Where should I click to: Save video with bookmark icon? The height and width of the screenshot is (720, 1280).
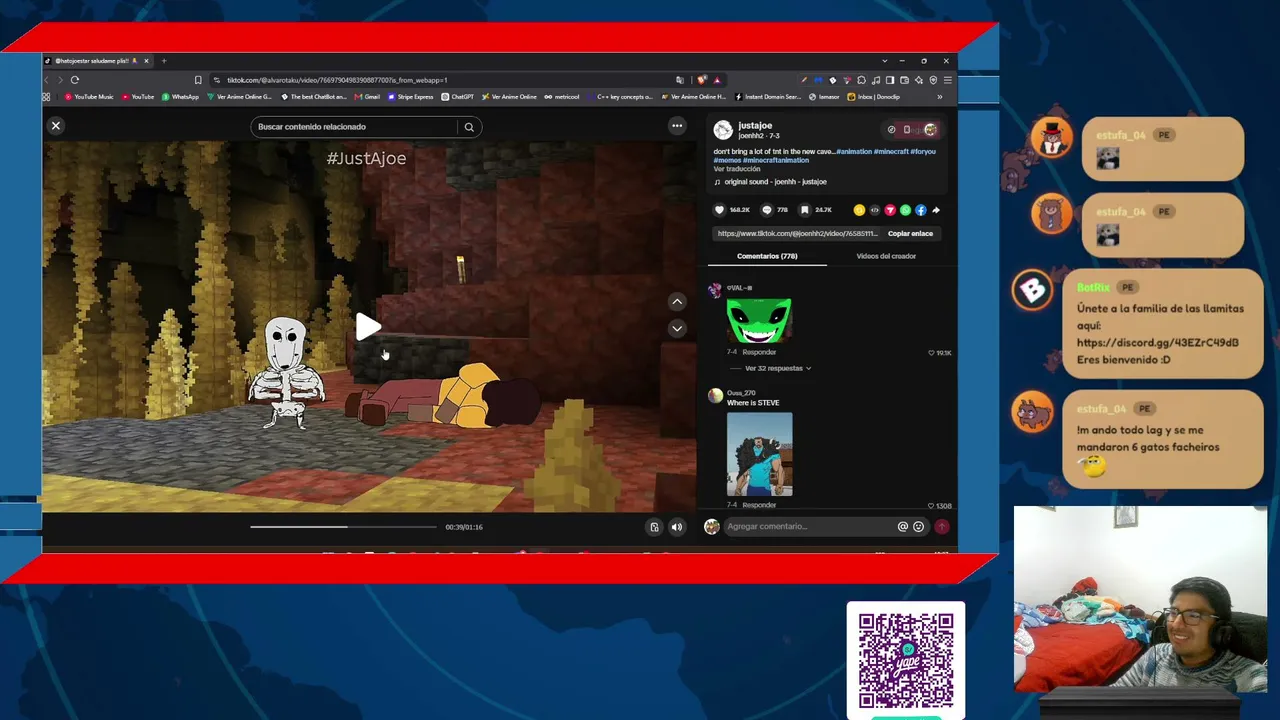[805, 210]
